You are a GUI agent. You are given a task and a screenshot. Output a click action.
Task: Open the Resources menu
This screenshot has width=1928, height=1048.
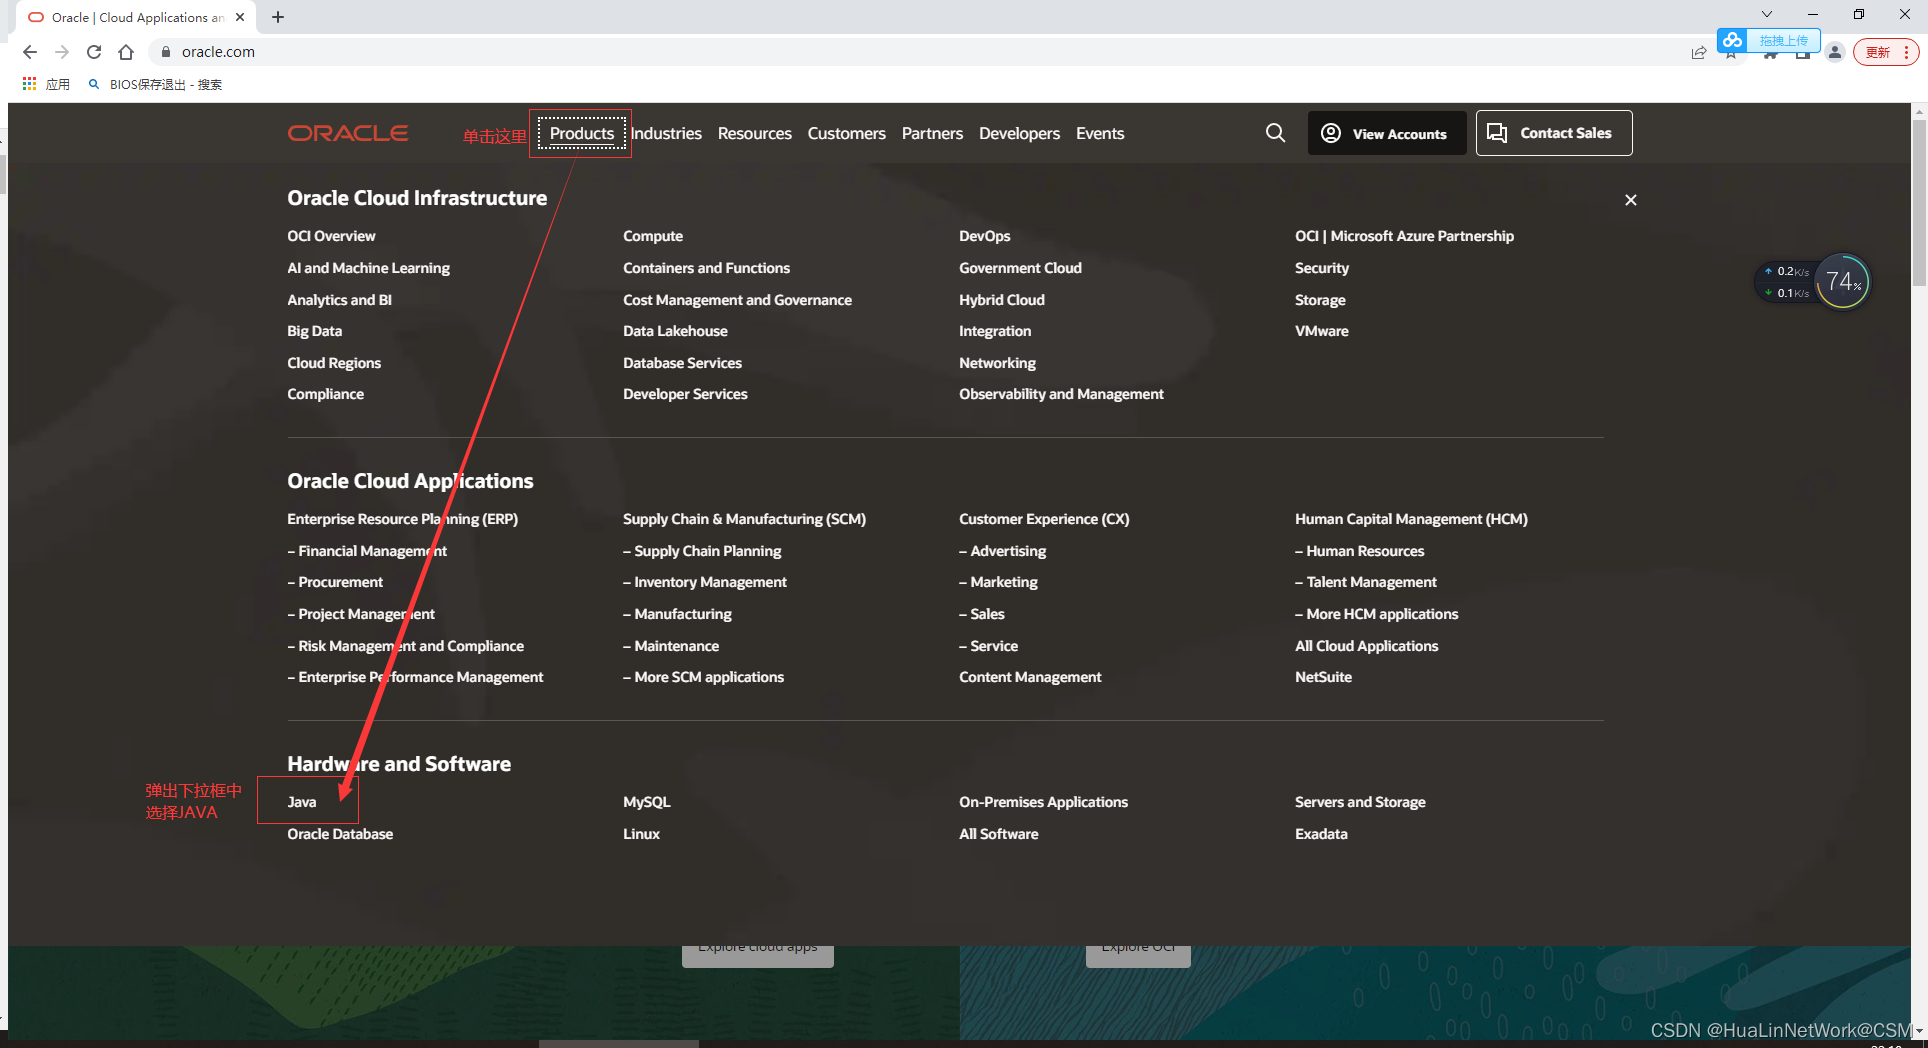point(754,133)
